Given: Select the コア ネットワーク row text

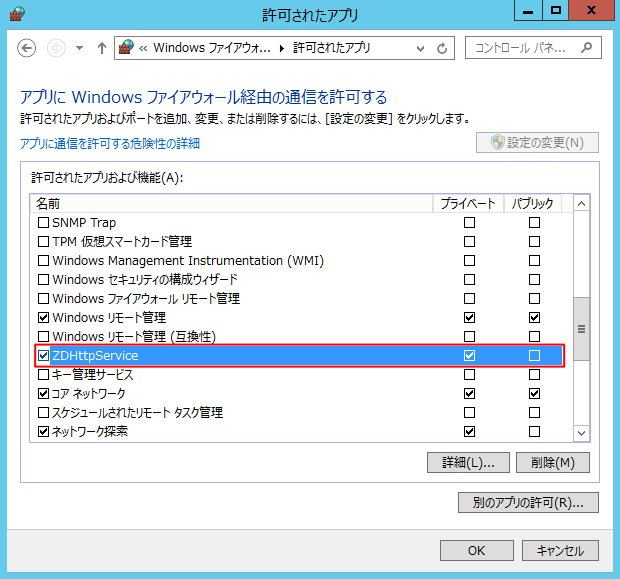Looking at the screenshot, I should point(89,394).
